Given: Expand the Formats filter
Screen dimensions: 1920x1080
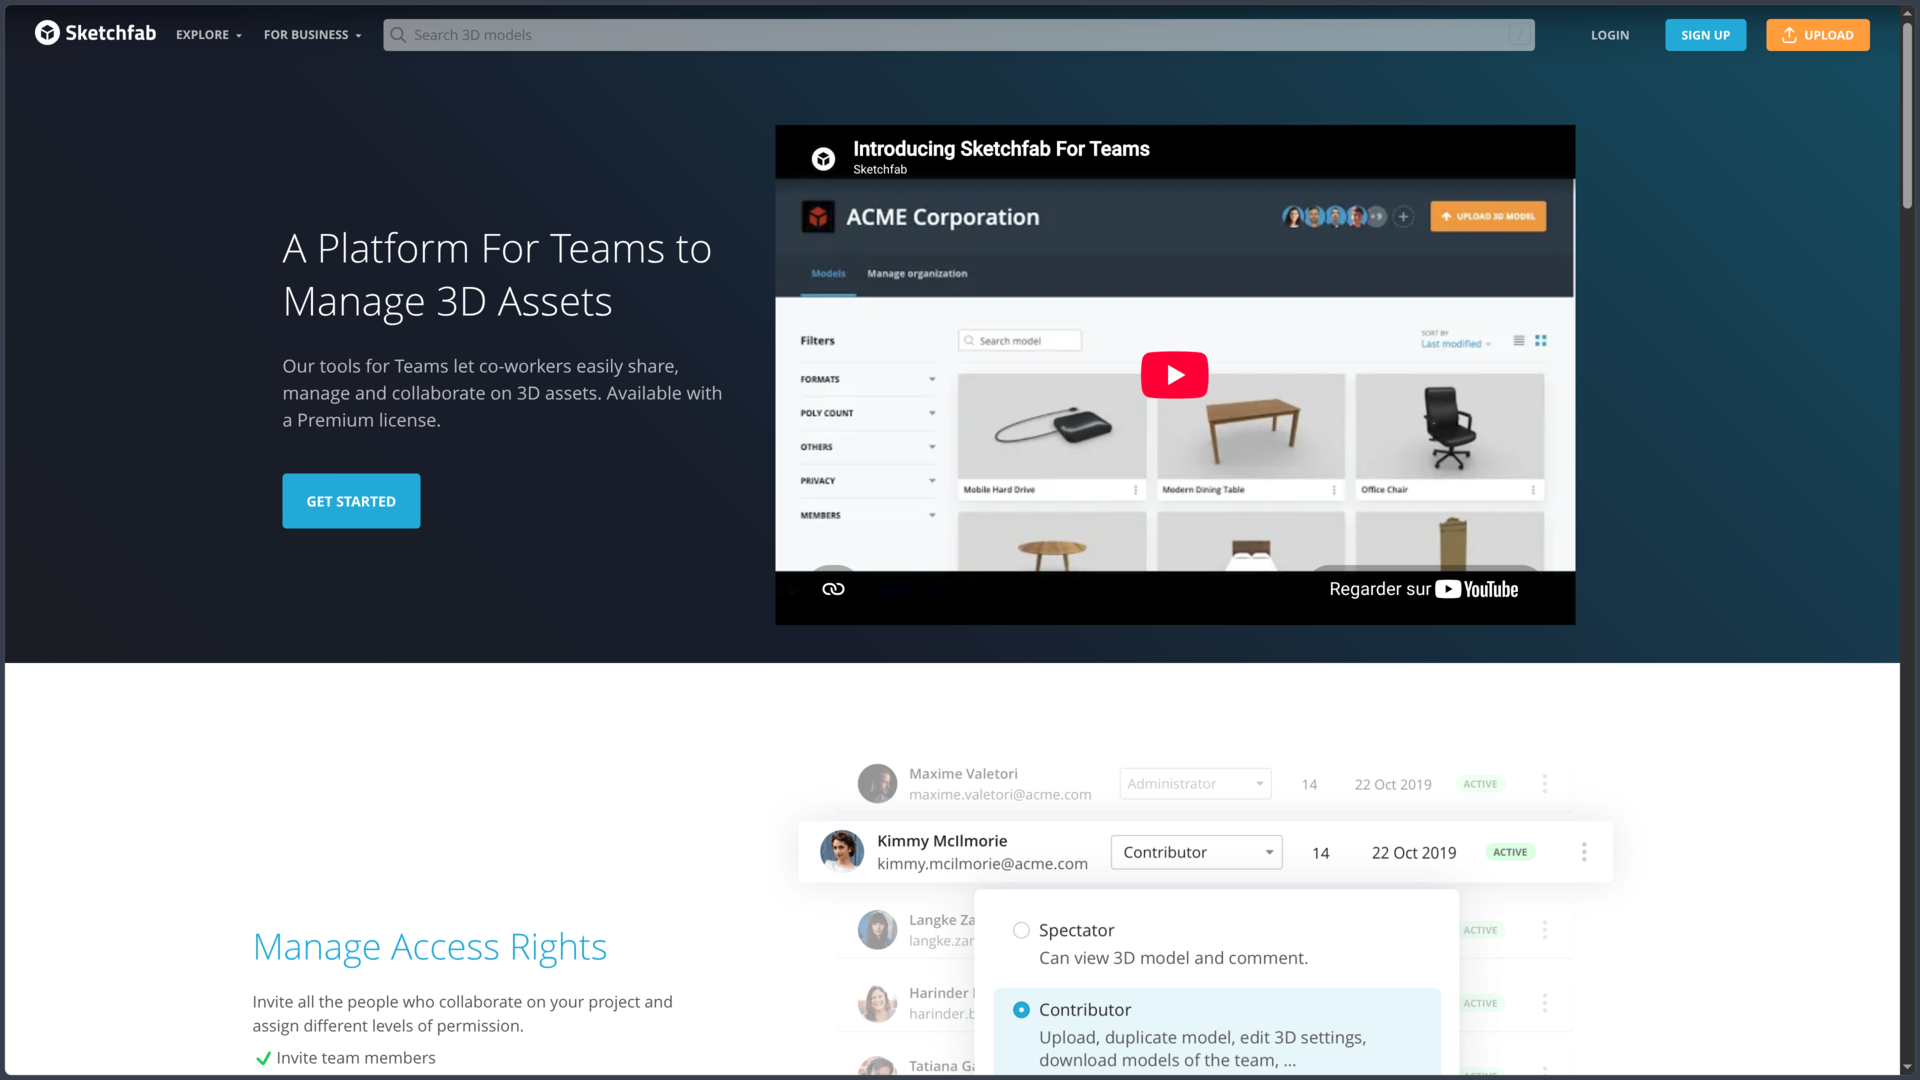Looking at the screenshot, I should coord(867,380).
